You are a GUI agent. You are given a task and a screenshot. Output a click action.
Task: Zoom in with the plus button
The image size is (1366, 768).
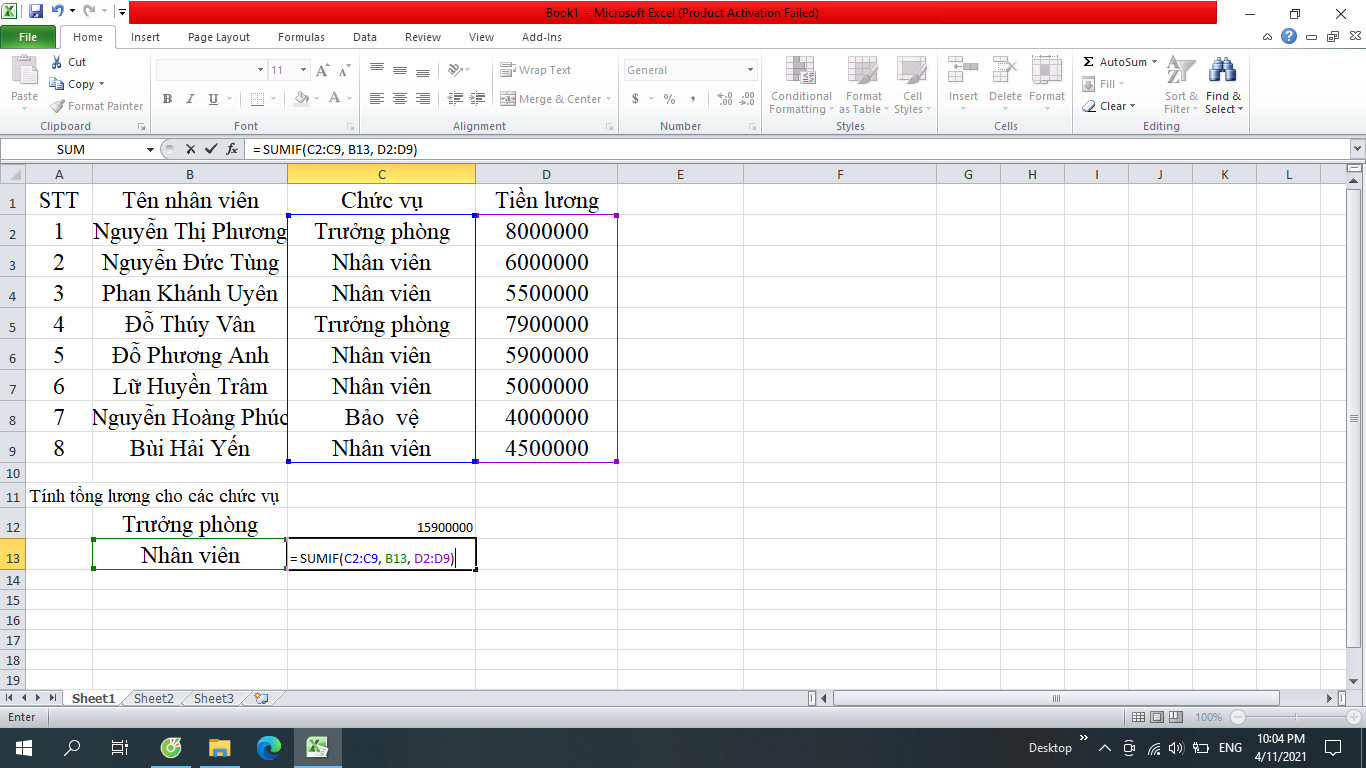[1352, 717]
